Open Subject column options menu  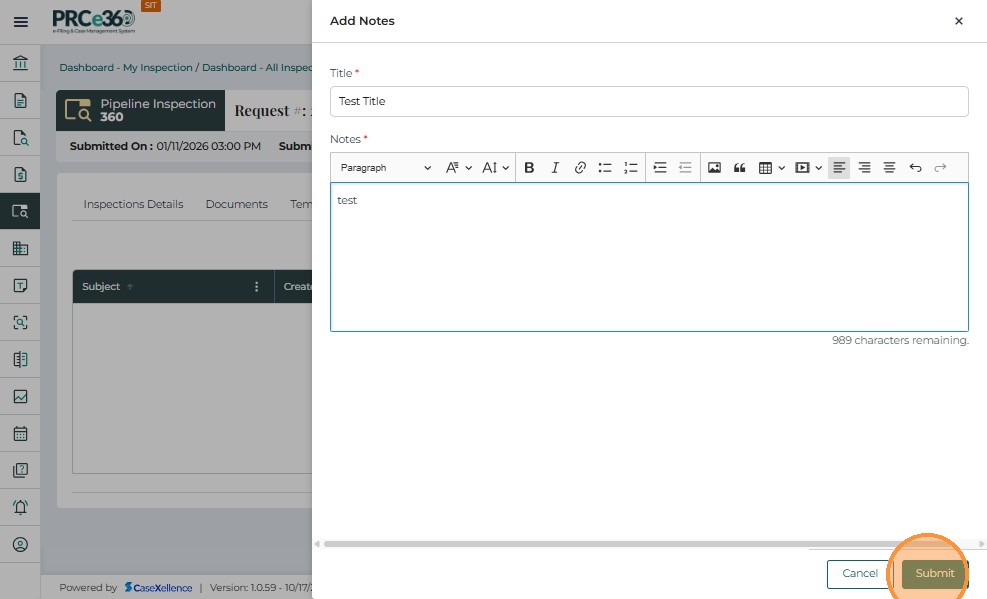click(x=256, y=286)
